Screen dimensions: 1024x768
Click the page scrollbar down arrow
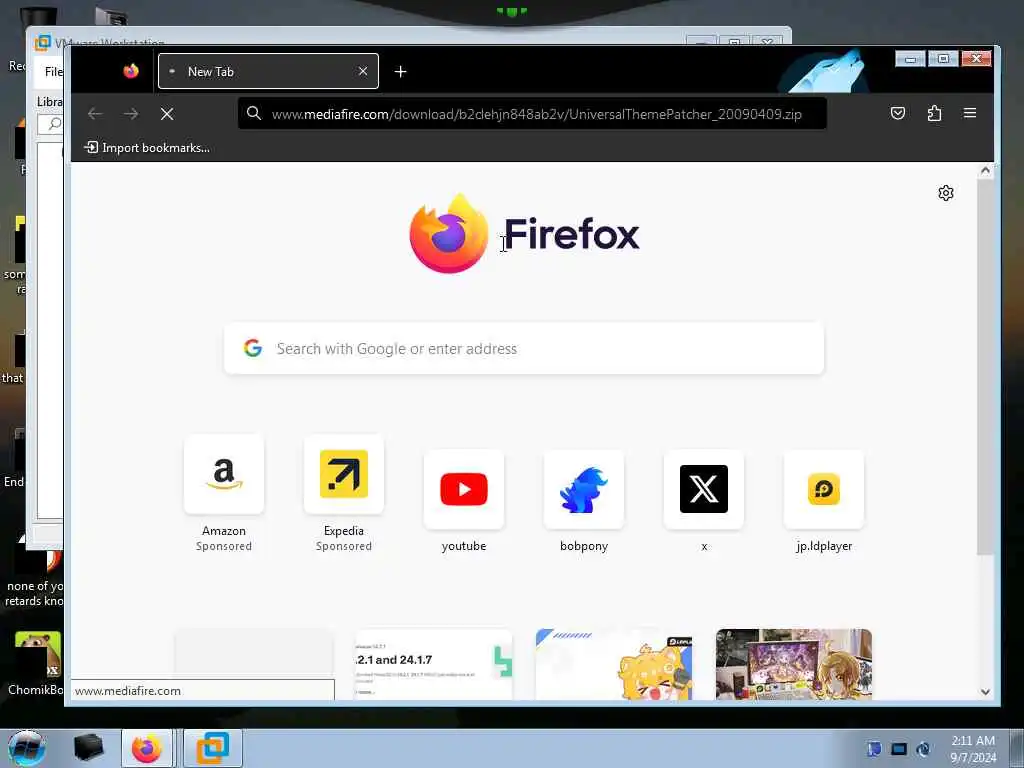[985, 692]
